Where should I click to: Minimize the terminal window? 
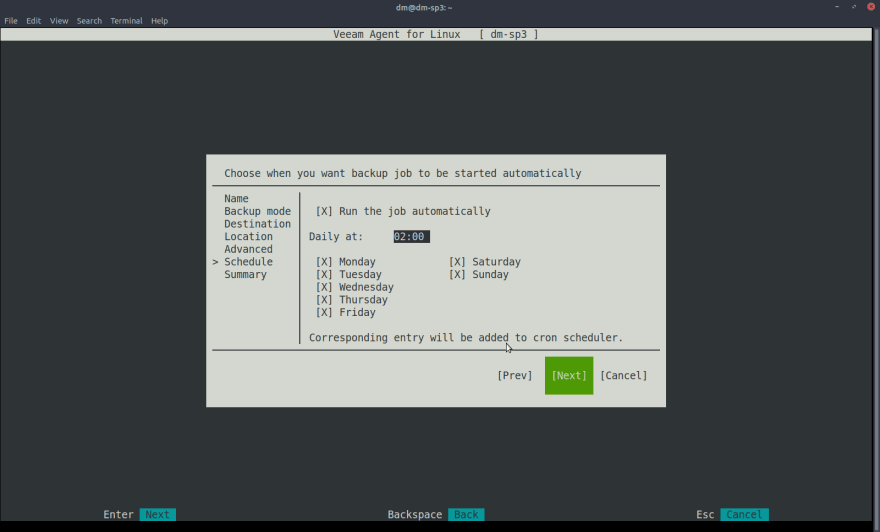click(x=837, y=7)
